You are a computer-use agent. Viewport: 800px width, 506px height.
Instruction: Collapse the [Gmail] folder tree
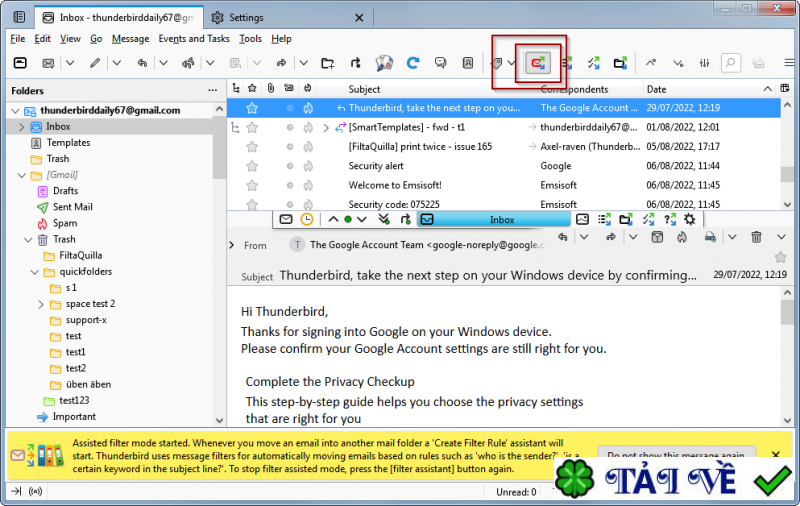tap(21, 175)
